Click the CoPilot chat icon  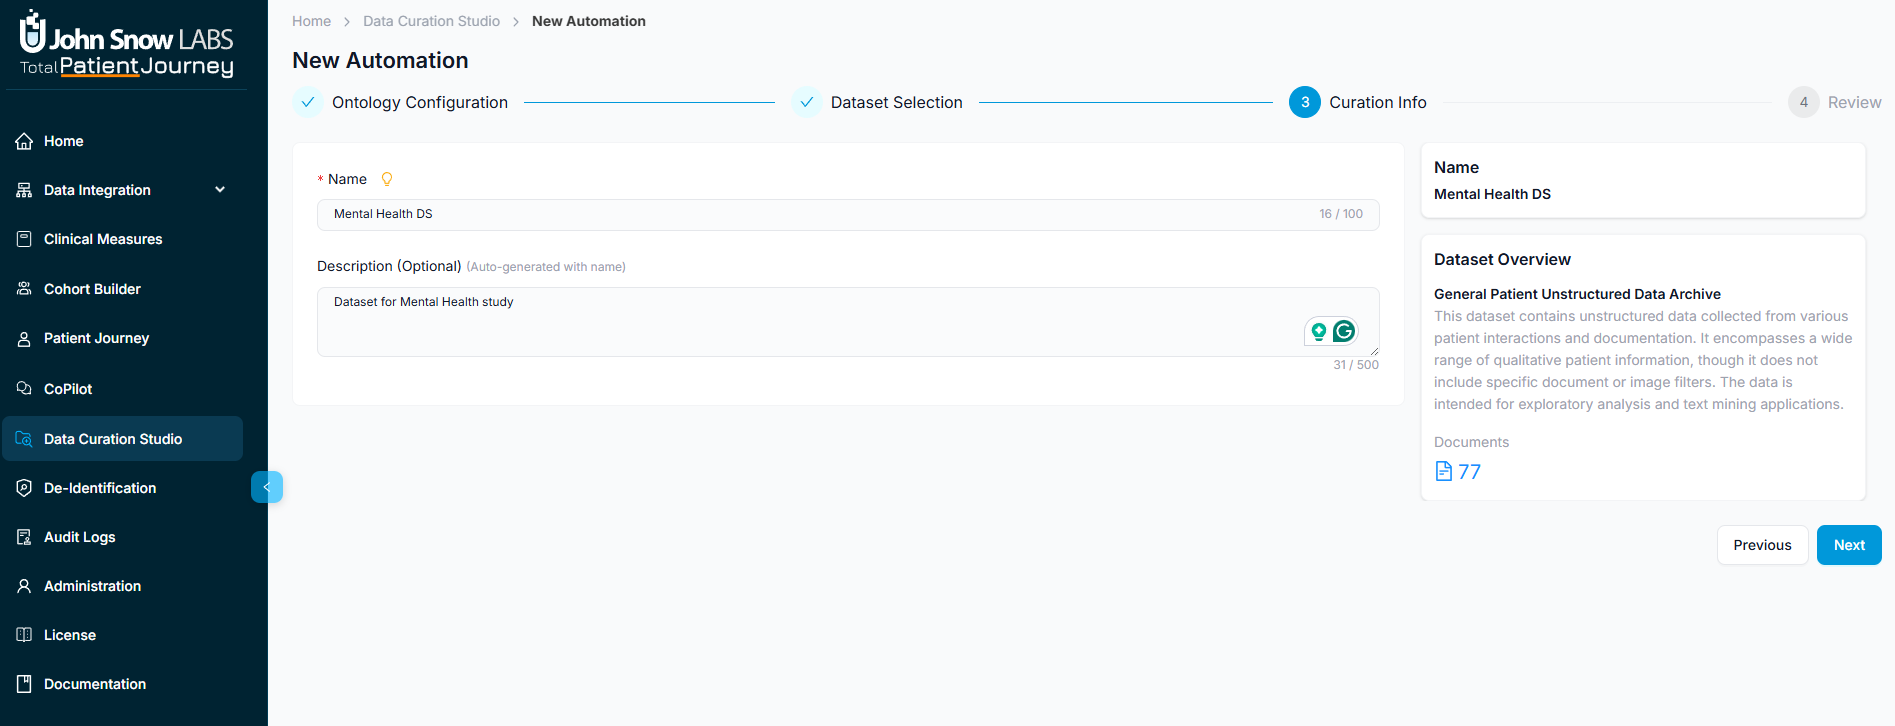24,388
